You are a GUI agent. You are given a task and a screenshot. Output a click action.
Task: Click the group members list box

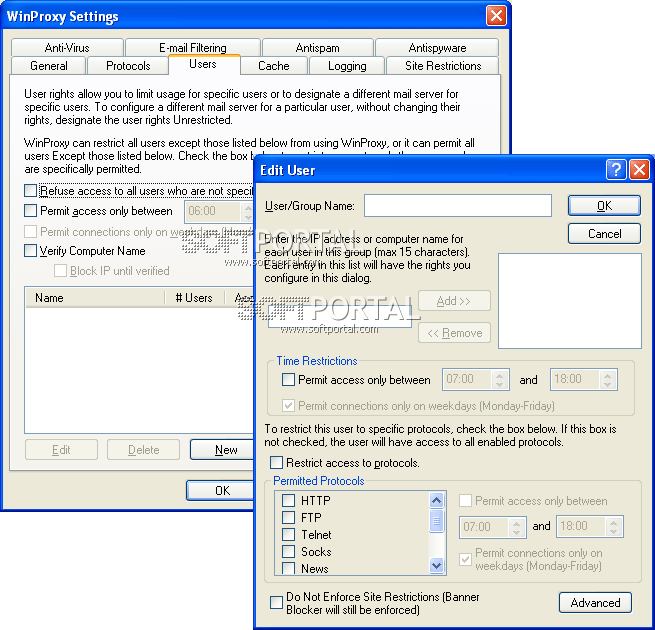point(570,301)
